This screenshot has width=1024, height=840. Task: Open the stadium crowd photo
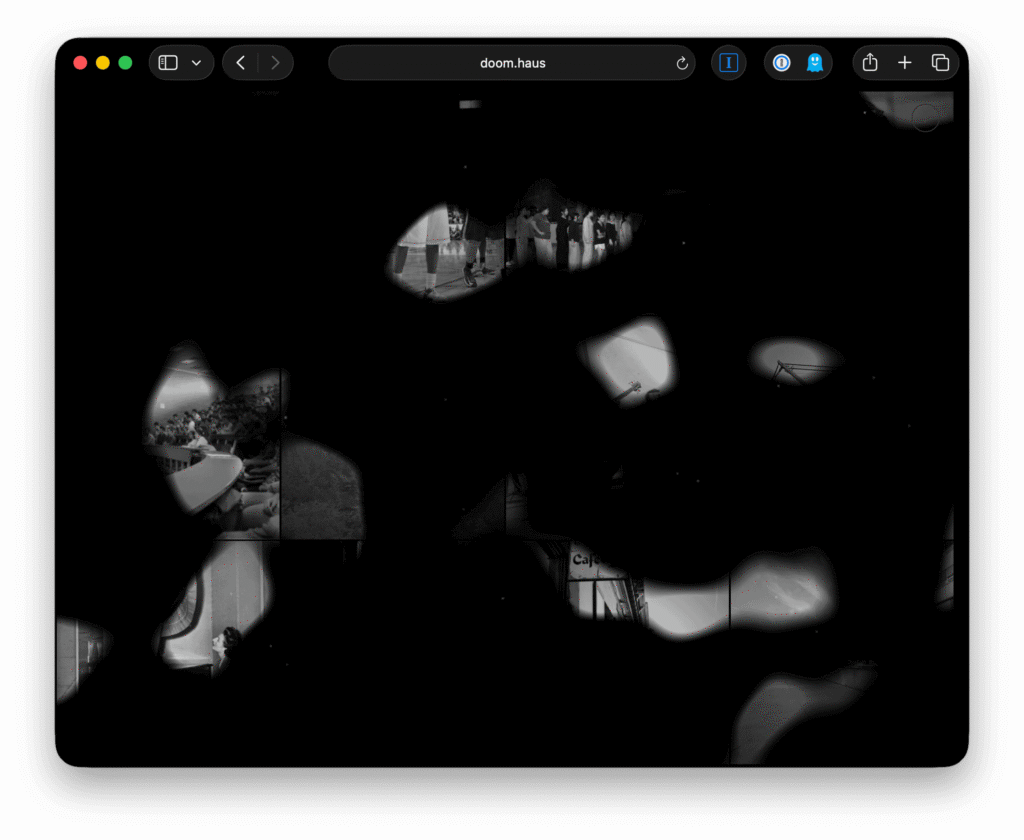tap(212, 430)
